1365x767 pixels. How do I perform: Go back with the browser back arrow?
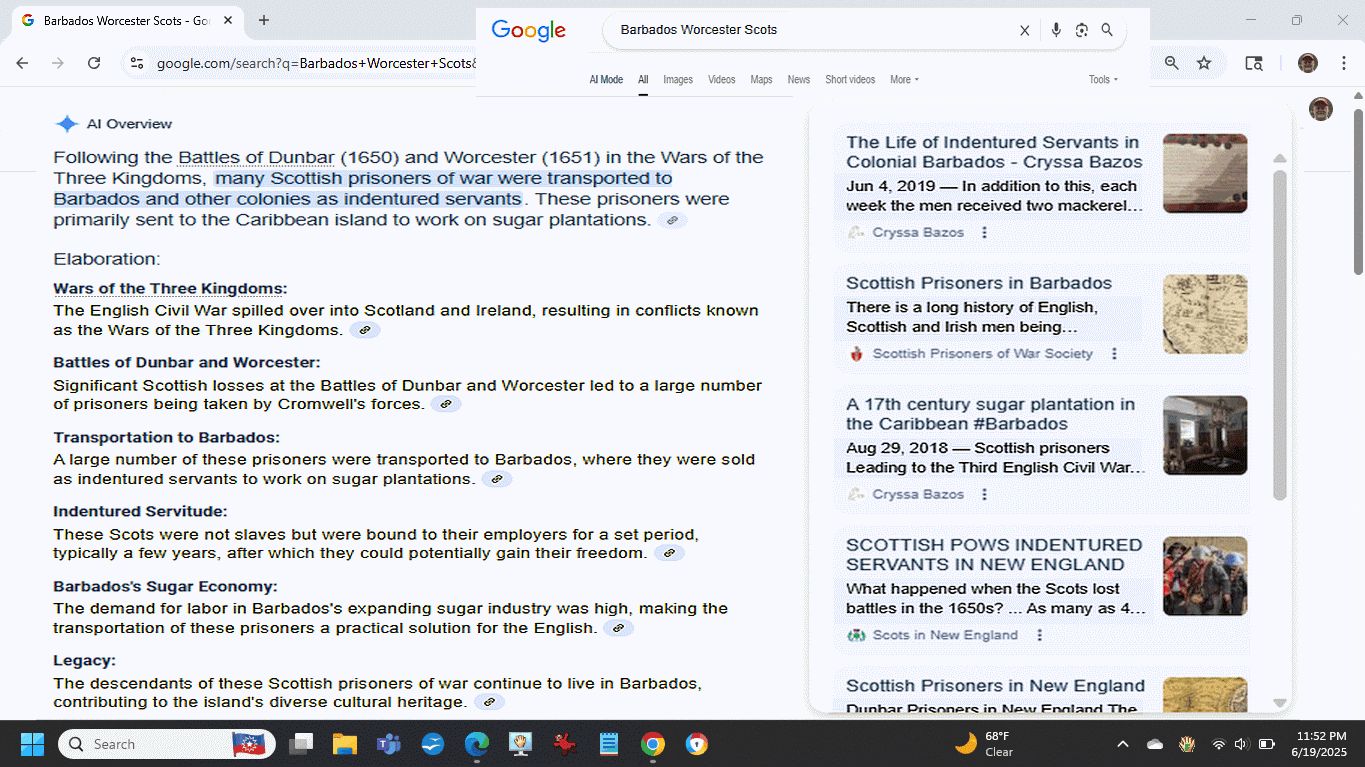pyautogui.click(x=22, y=63)
